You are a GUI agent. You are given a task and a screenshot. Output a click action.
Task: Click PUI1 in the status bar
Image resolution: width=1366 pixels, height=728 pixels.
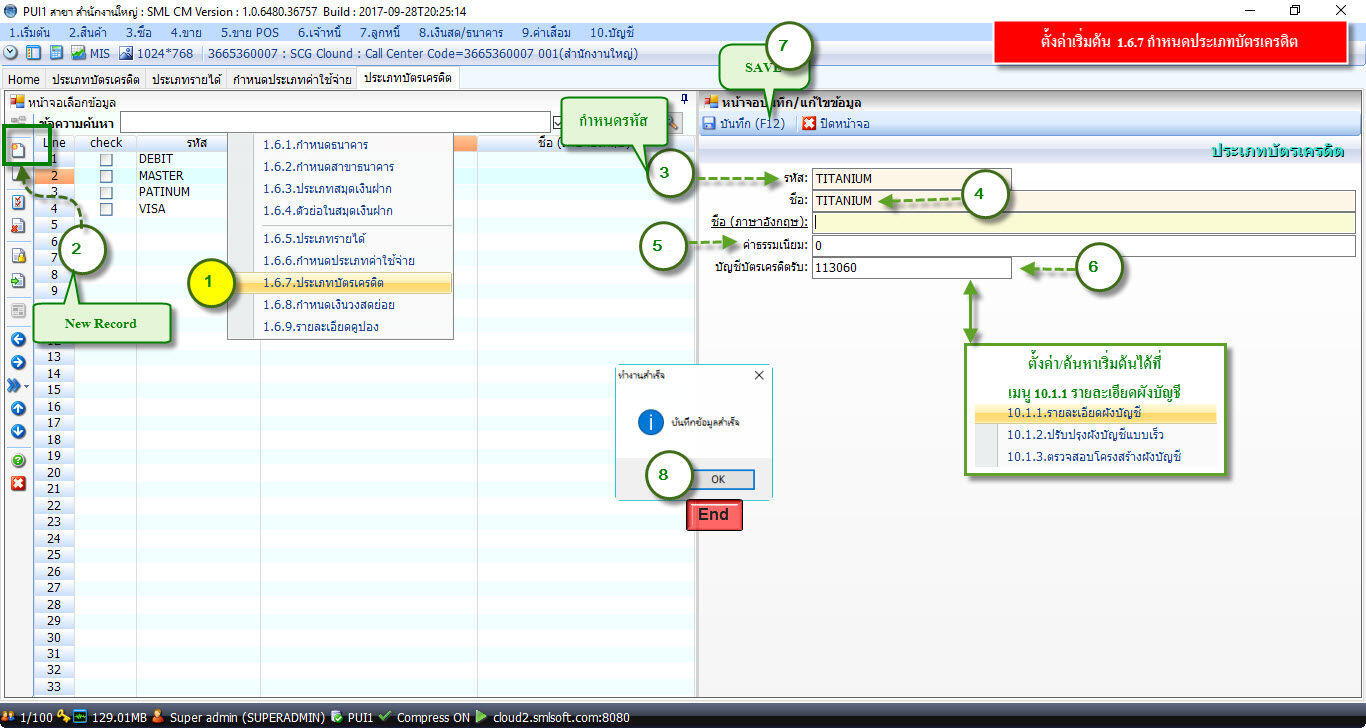pos(359,717)
